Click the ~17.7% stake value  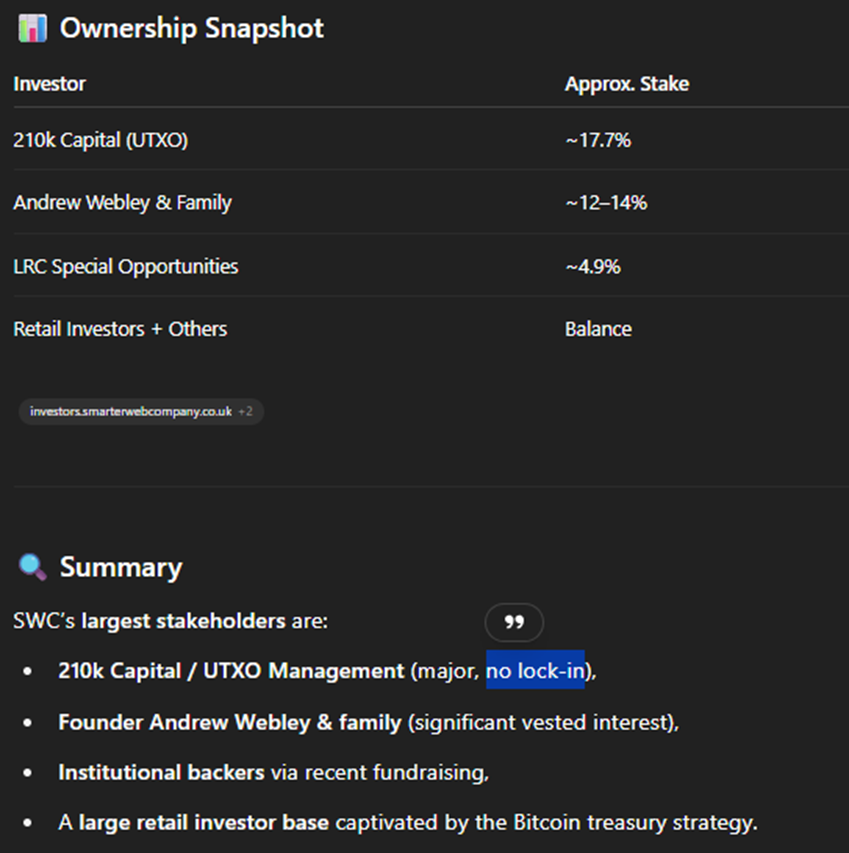[597, 140]
